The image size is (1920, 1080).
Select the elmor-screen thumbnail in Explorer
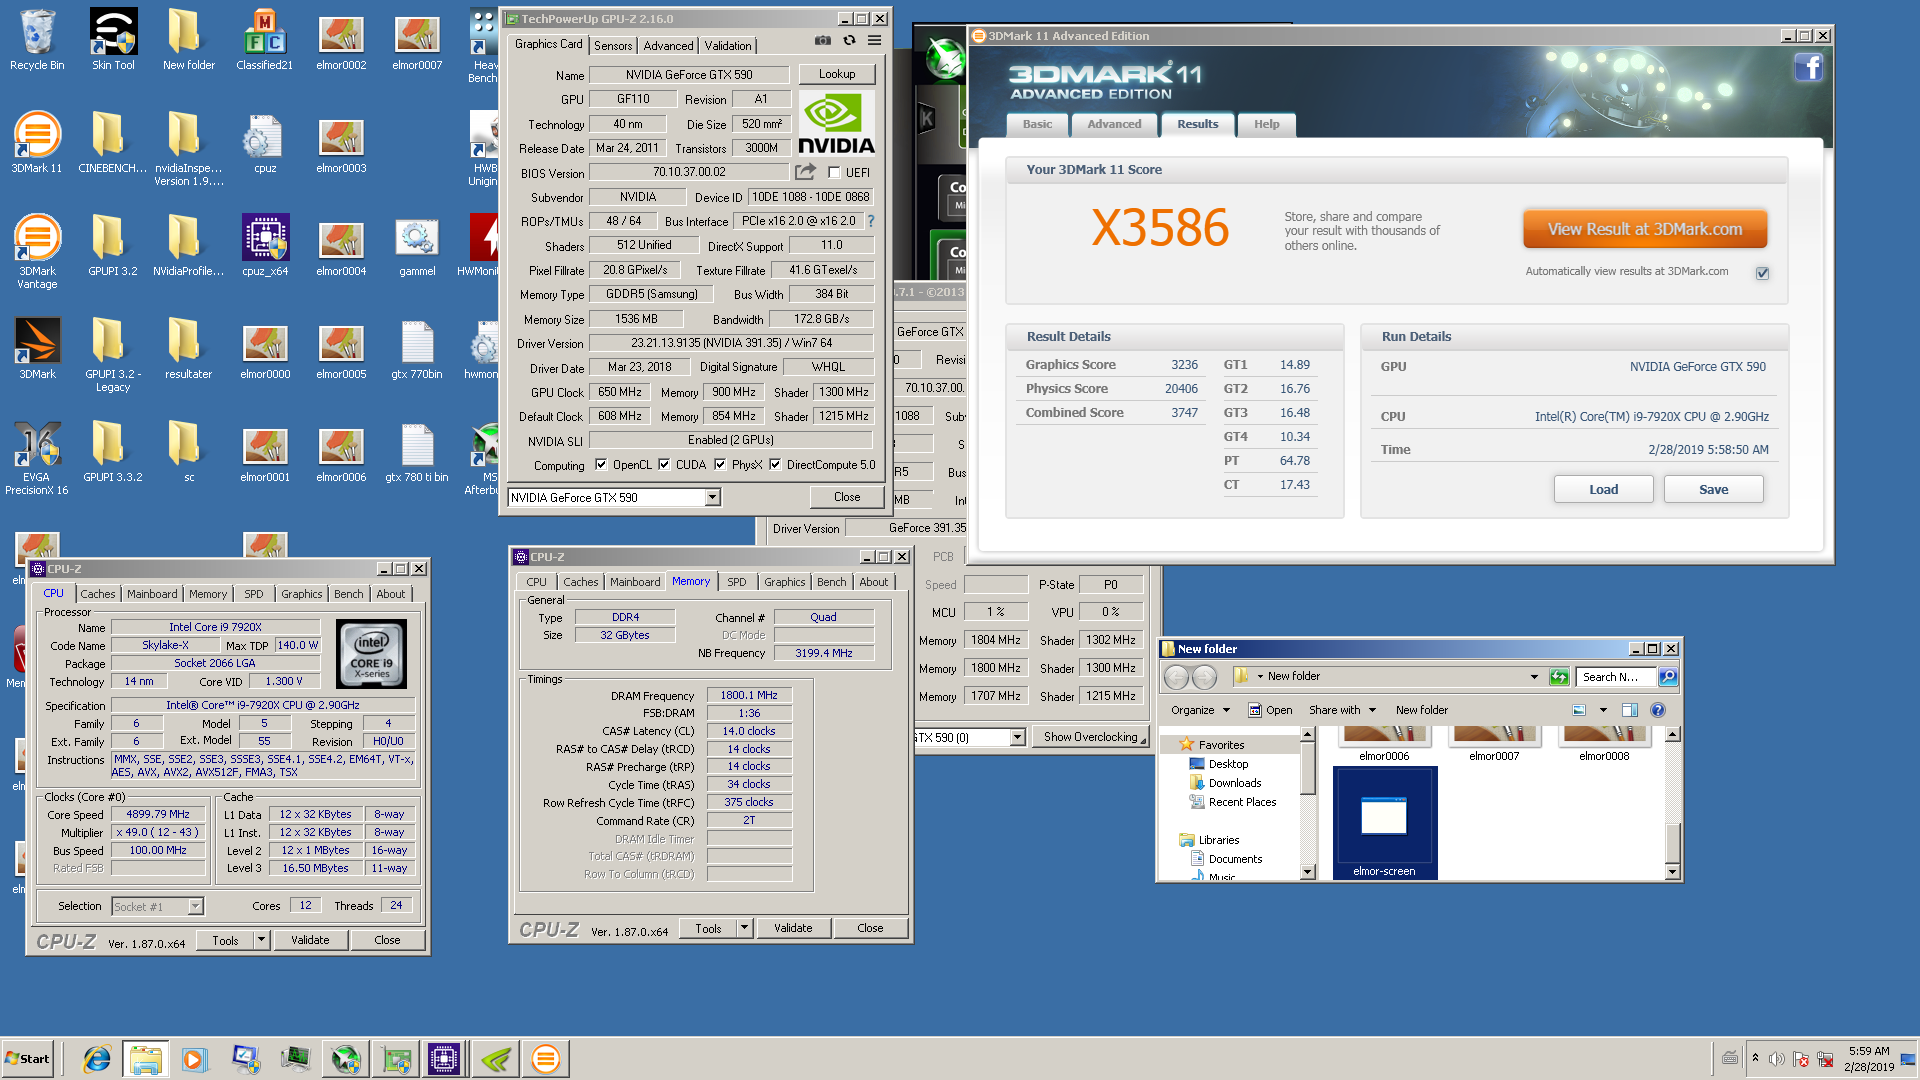click(x=1384, y=823)
